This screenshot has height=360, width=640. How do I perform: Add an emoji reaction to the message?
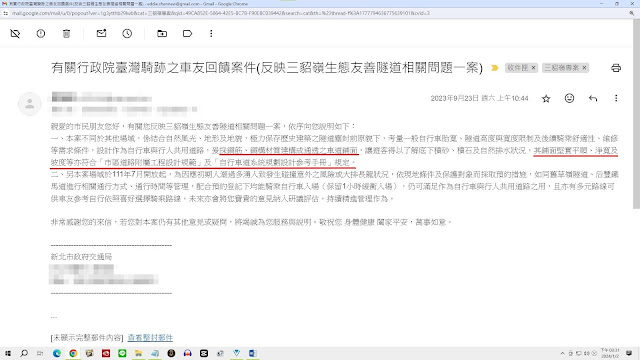pos(569,98)
